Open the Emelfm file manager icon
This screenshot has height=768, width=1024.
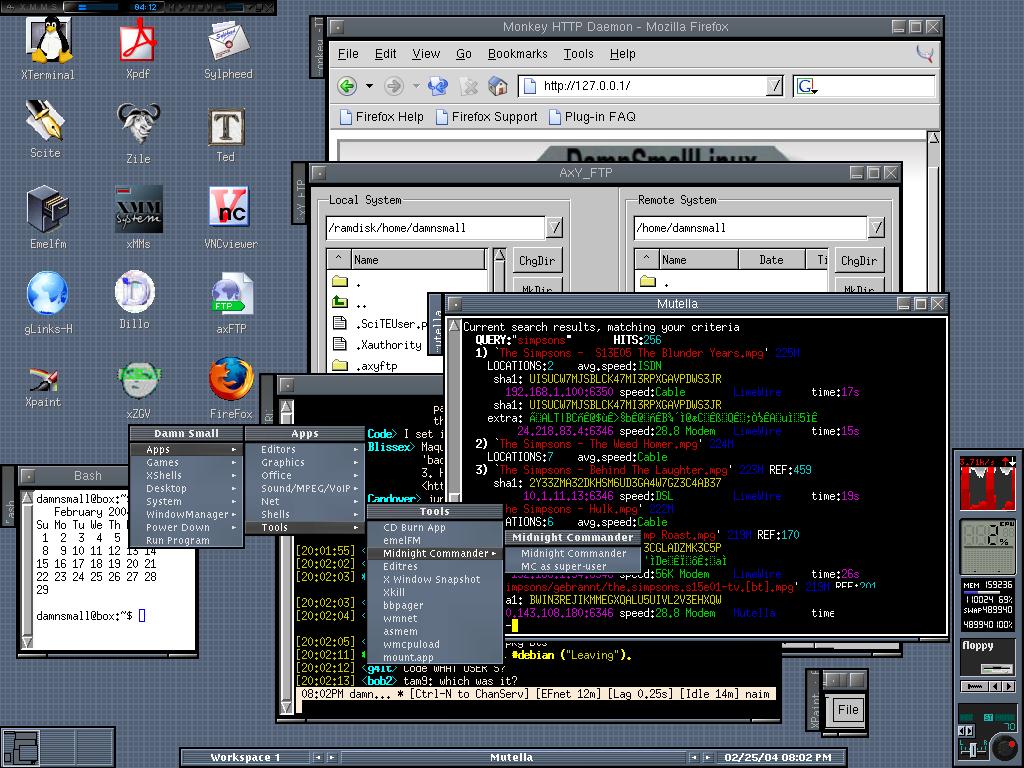(x=48, y=209)
